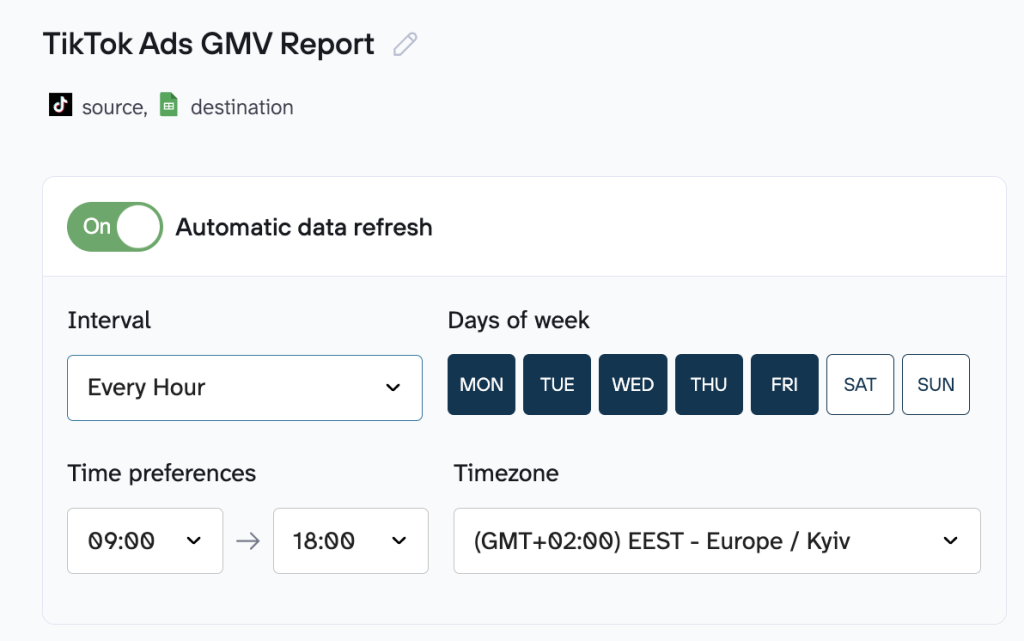Open the Interval dropdown
The image size is (1024, 641).
pyautogui.click(x=245, y=388)
